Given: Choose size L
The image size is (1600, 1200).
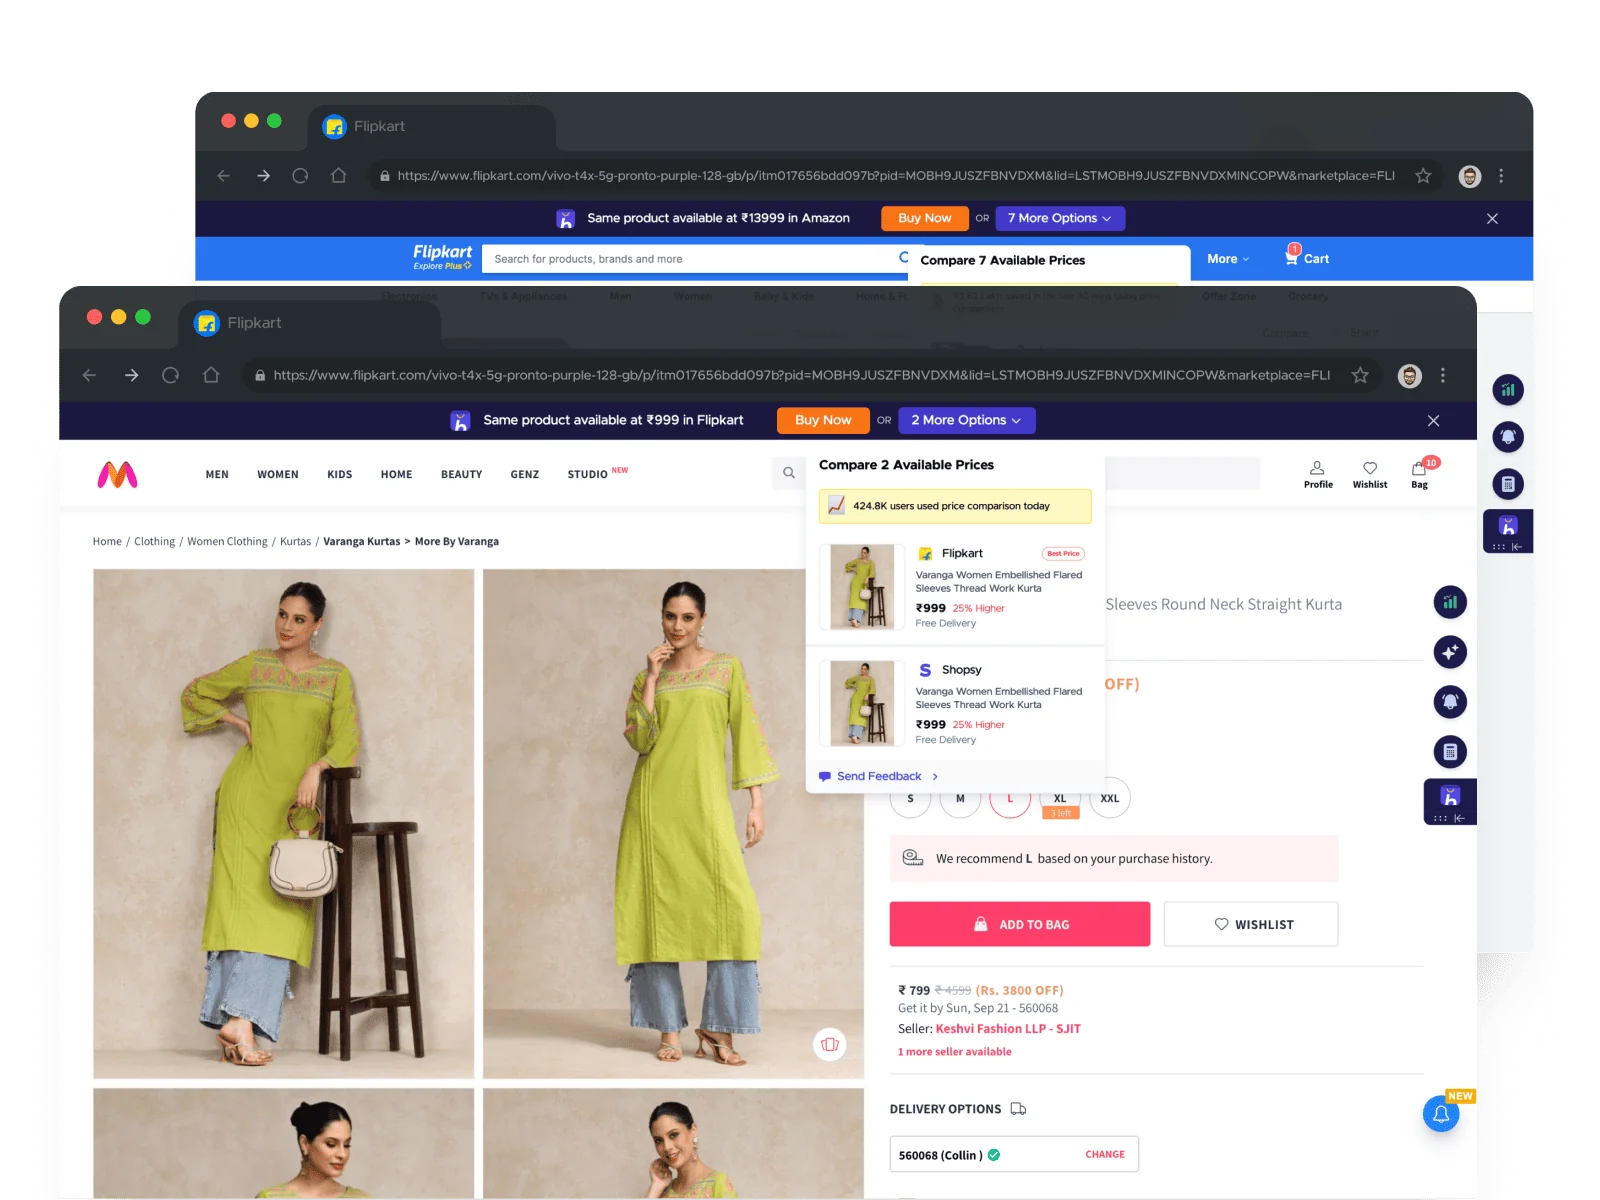Looking at the screenshot, I should [1010, 799].
